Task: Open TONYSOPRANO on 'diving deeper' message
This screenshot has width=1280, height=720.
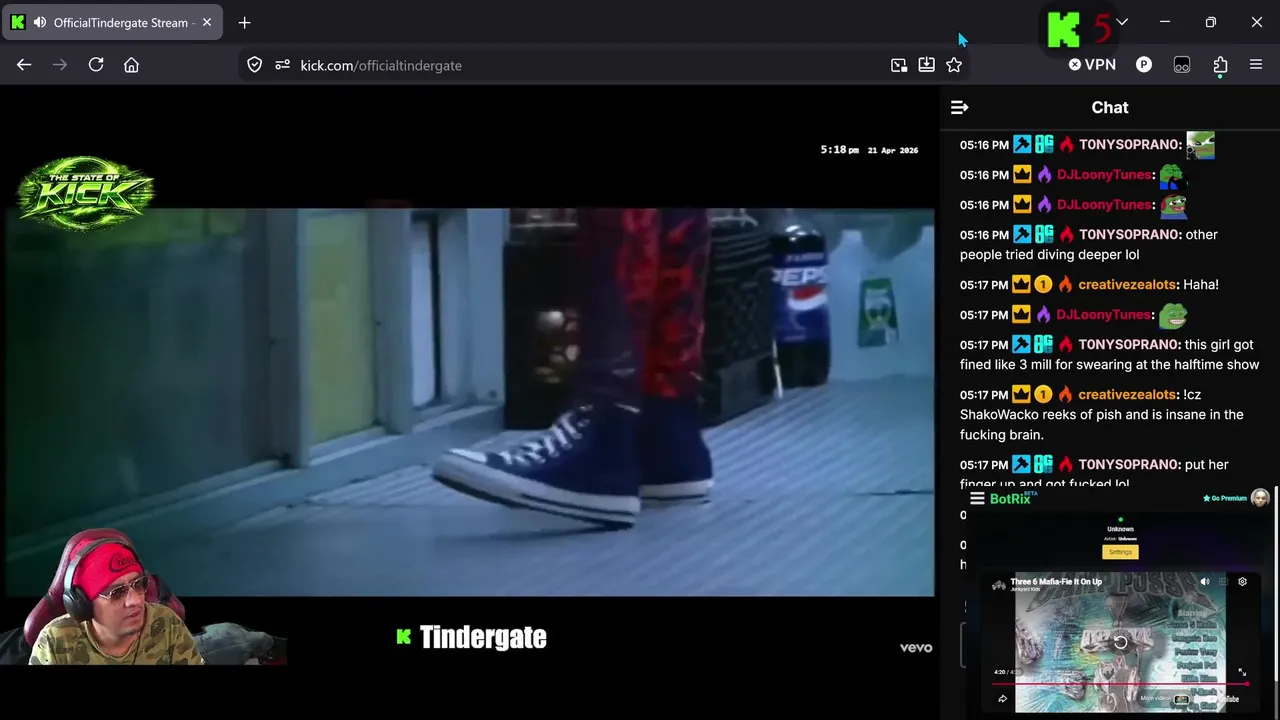Action: click(x=1130, y=234)
